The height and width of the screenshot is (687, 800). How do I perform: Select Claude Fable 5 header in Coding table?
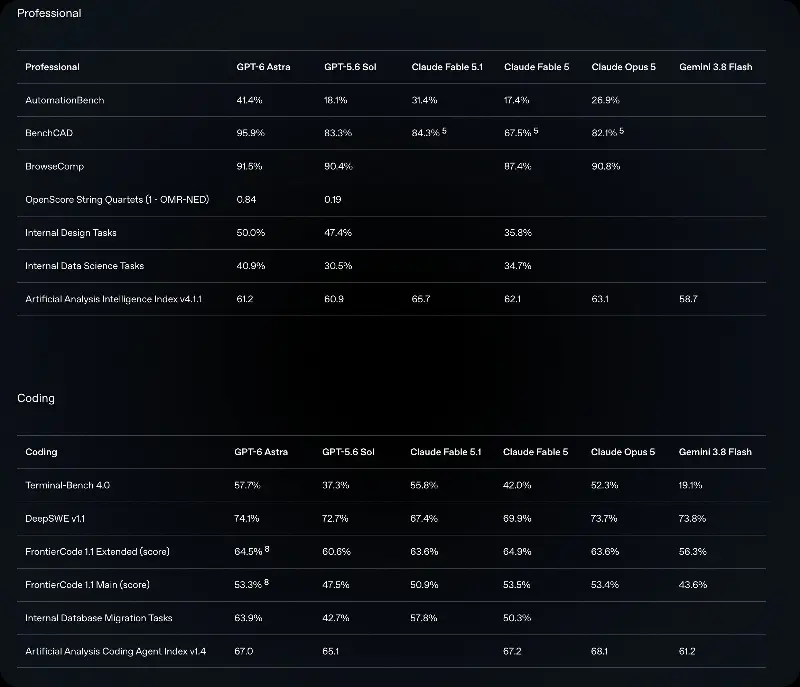[x=535, y=452]
